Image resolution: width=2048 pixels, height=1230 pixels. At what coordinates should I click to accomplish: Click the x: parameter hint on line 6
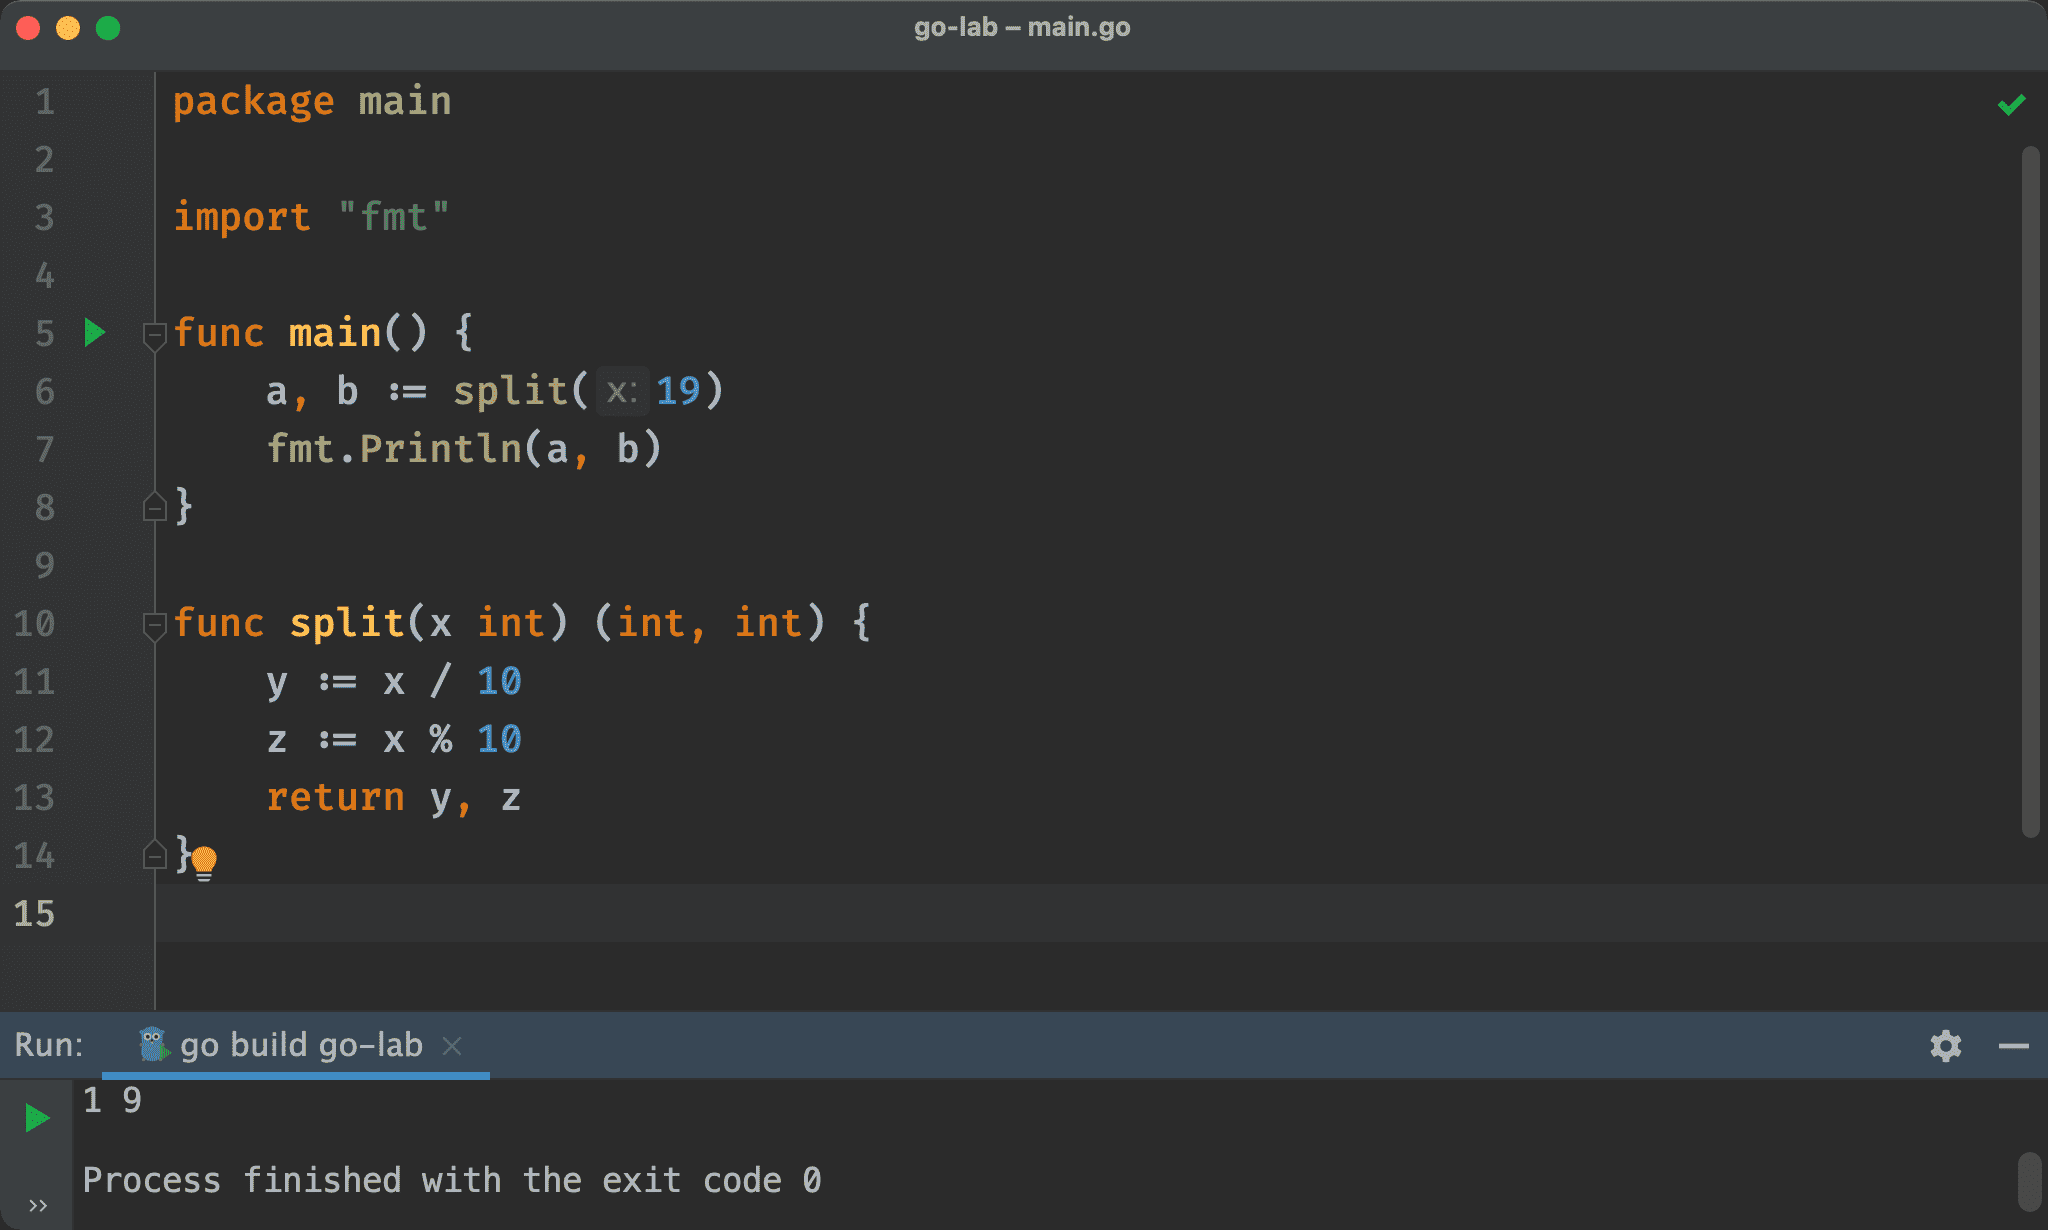click(x=622, y=391)
